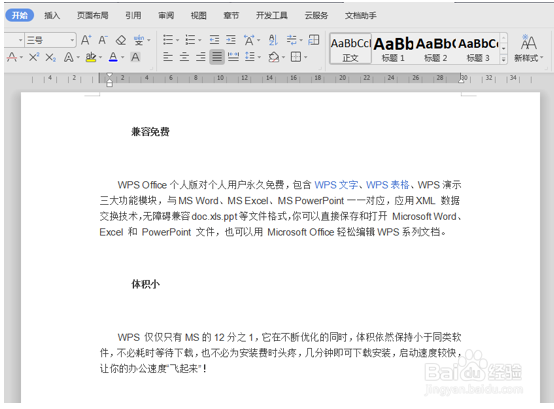Toggle justified alignment
Screen dimensions: 554x409
point(217,57)
